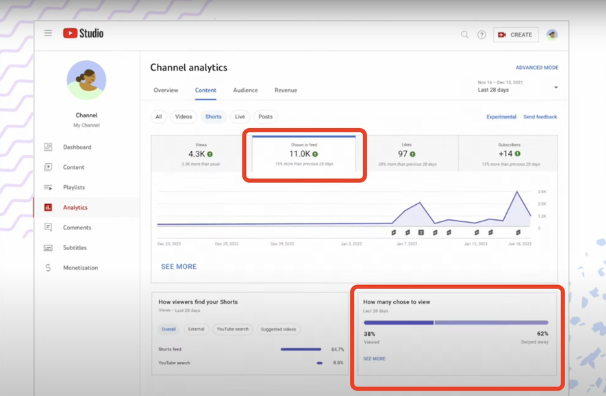Click the CREATE button

[516, 35]
